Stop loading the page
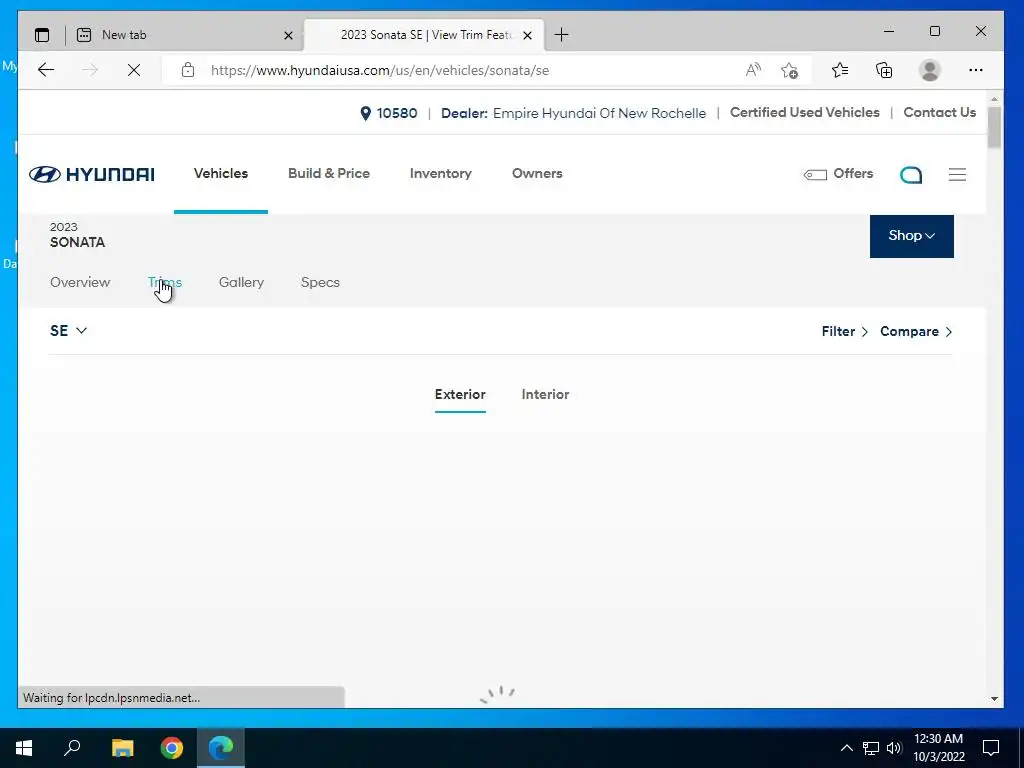 click(x=134, y=70)
